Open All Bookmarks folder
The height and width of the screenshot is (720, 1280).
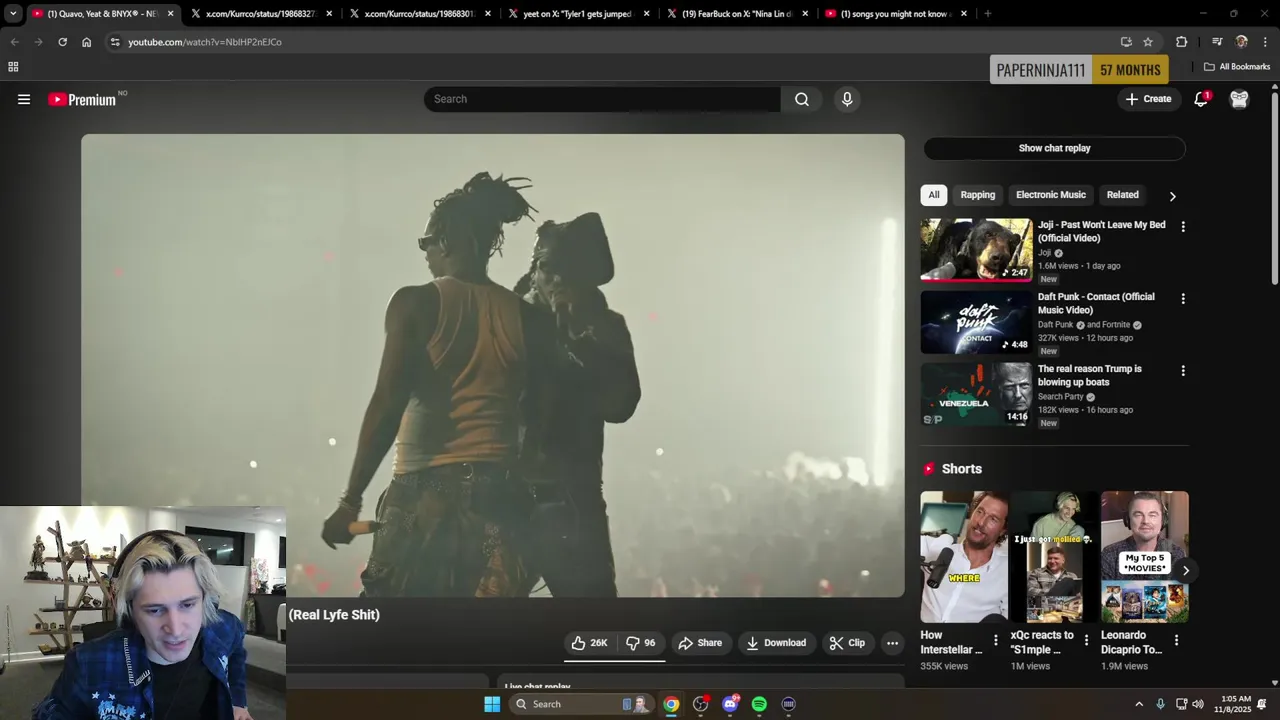1237,67
